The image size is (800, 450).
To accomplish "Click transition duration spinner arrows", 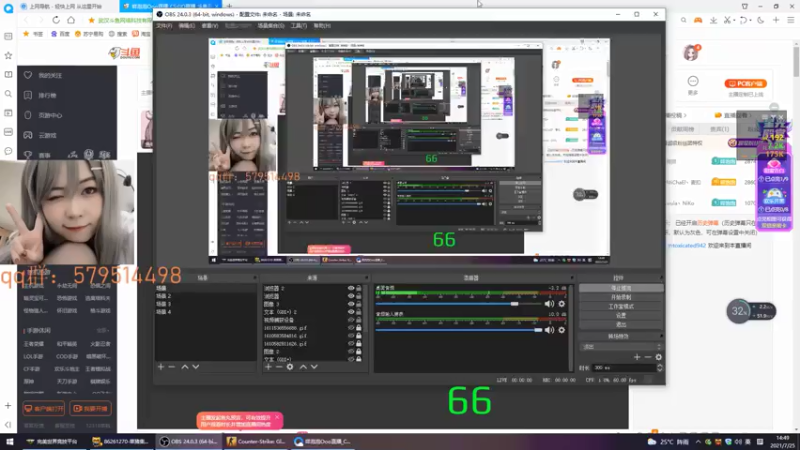I will (x=660, y=367).
